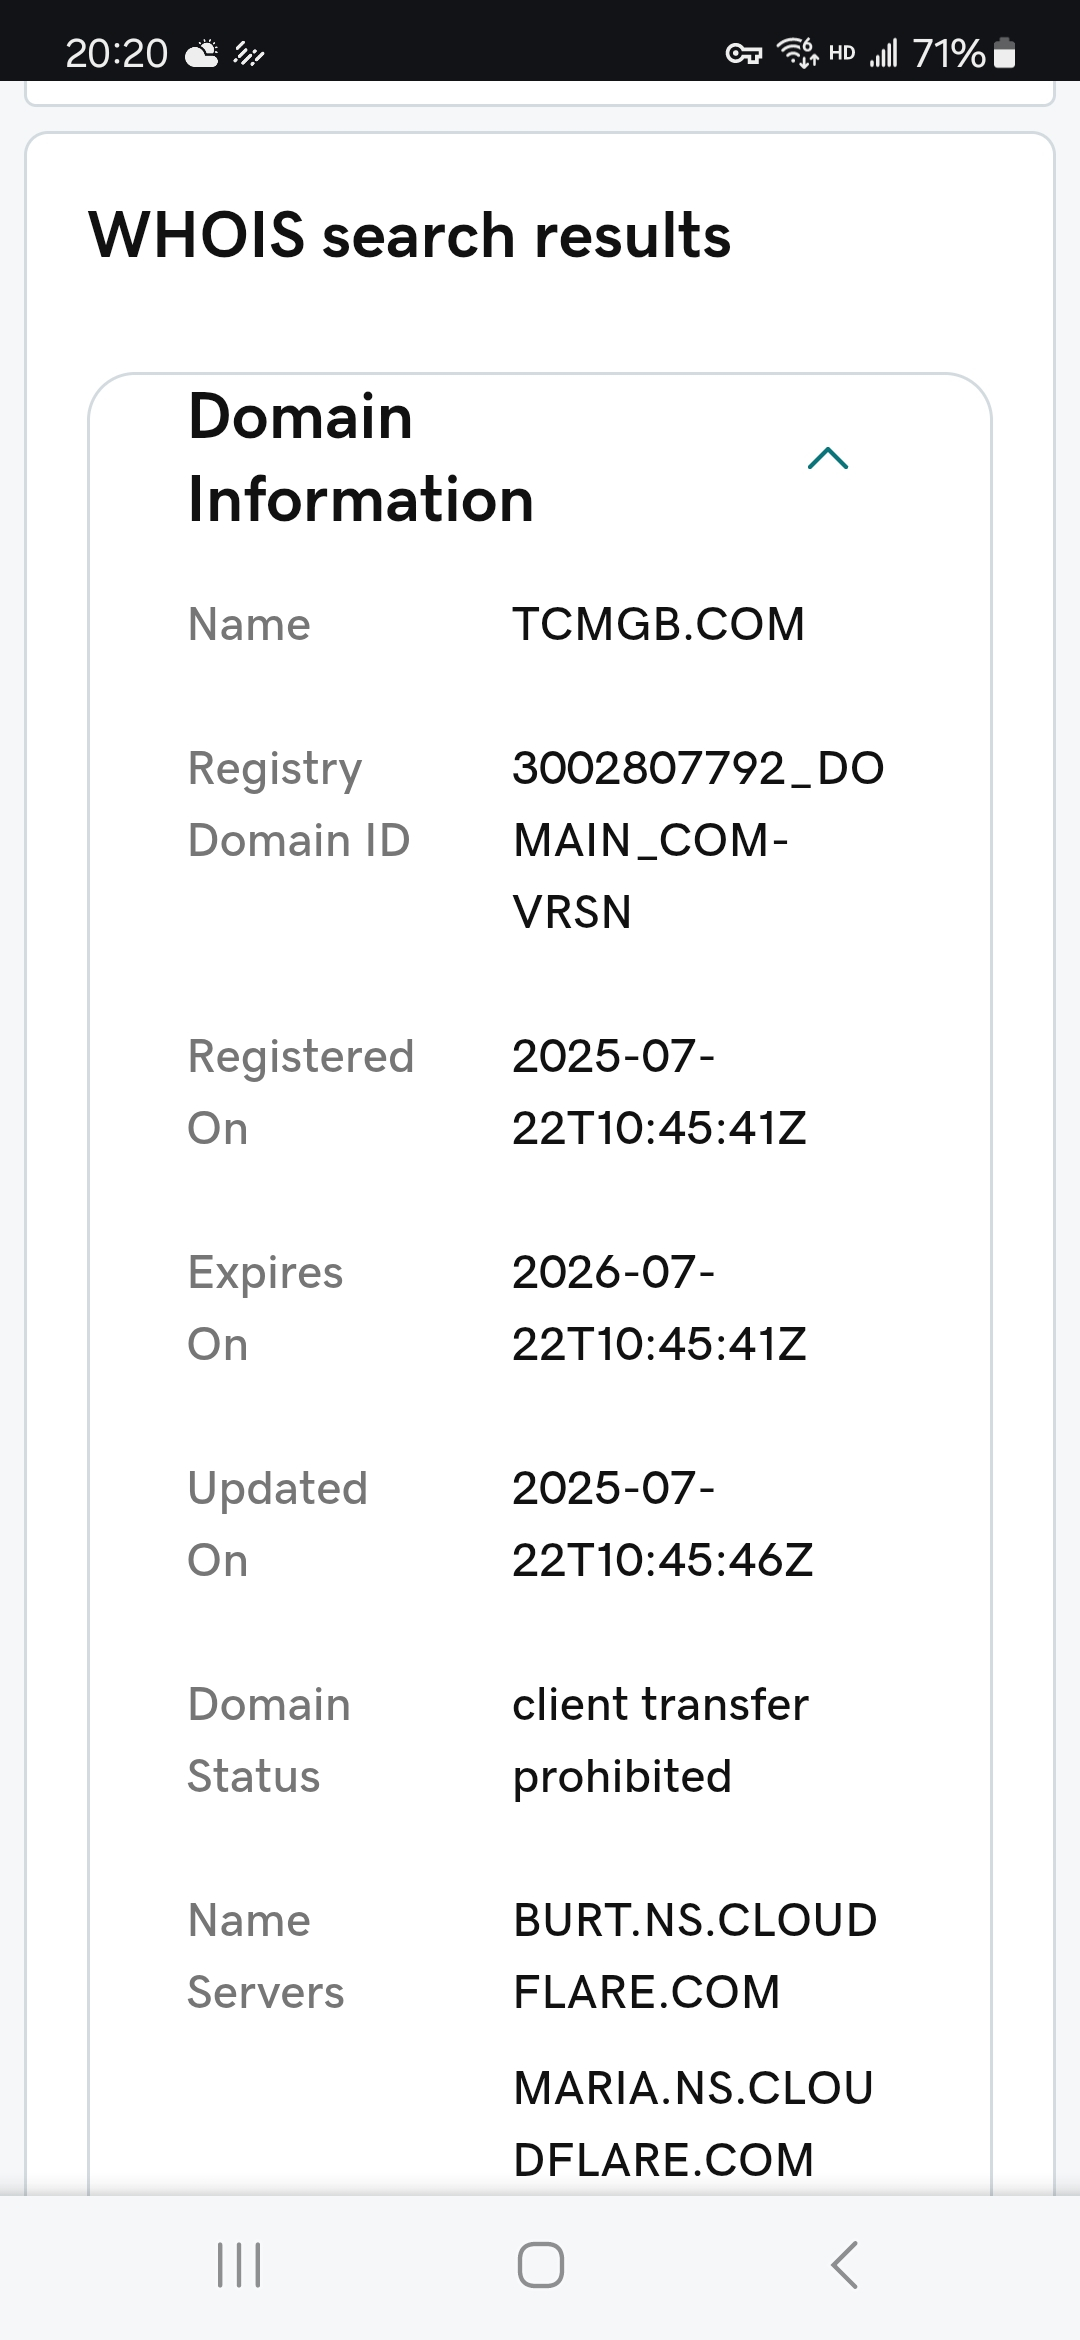Collapse the Domain Information section chevron
Image resolution: width=1080 pixels, height=2340 pixels.
[827, 459]
